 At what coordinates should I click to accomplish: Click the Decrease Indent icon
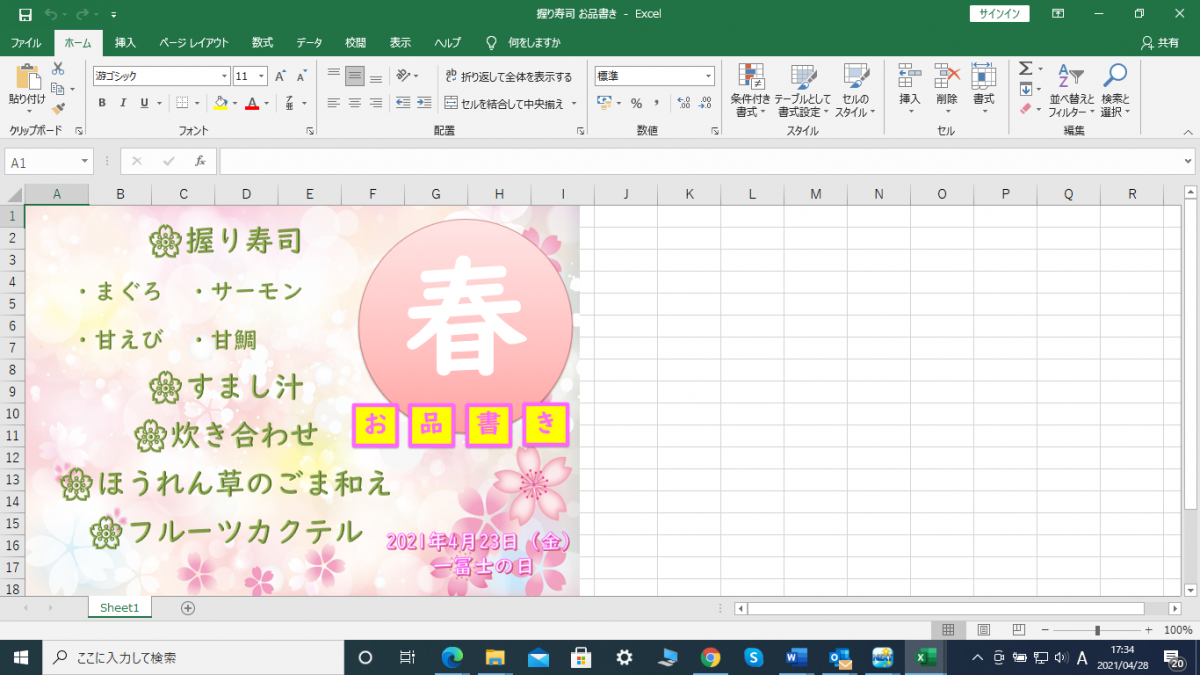point(403,103)
